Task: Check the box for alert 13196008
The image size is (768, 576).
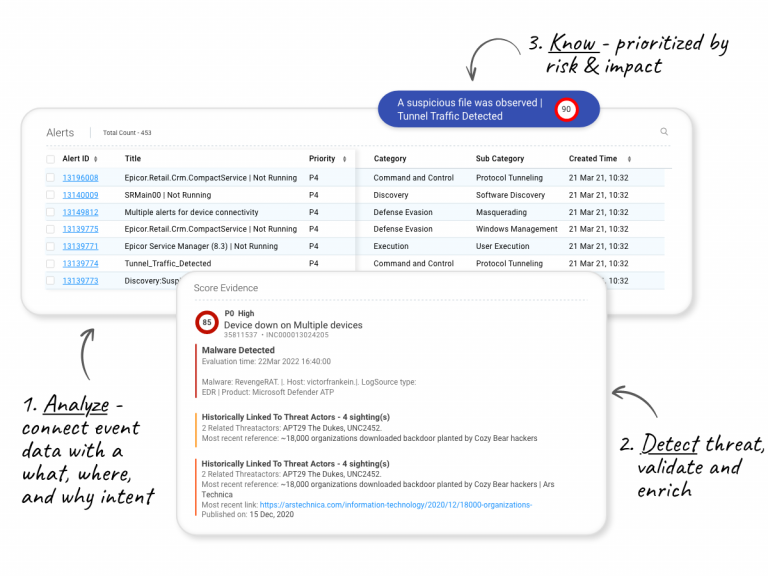Action: [51, 178]
